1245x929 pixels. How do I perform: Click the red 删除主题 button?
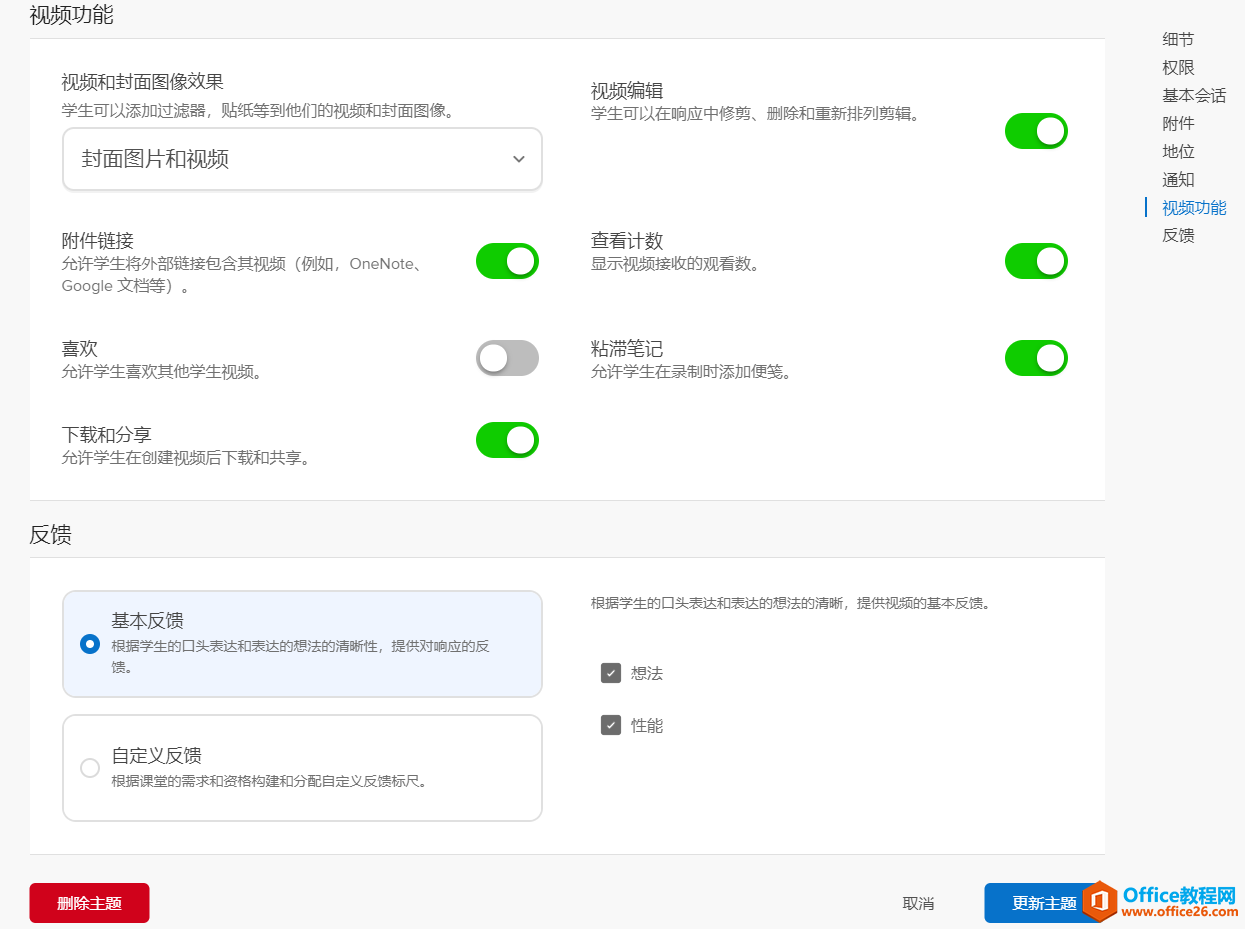pos(89,903)
